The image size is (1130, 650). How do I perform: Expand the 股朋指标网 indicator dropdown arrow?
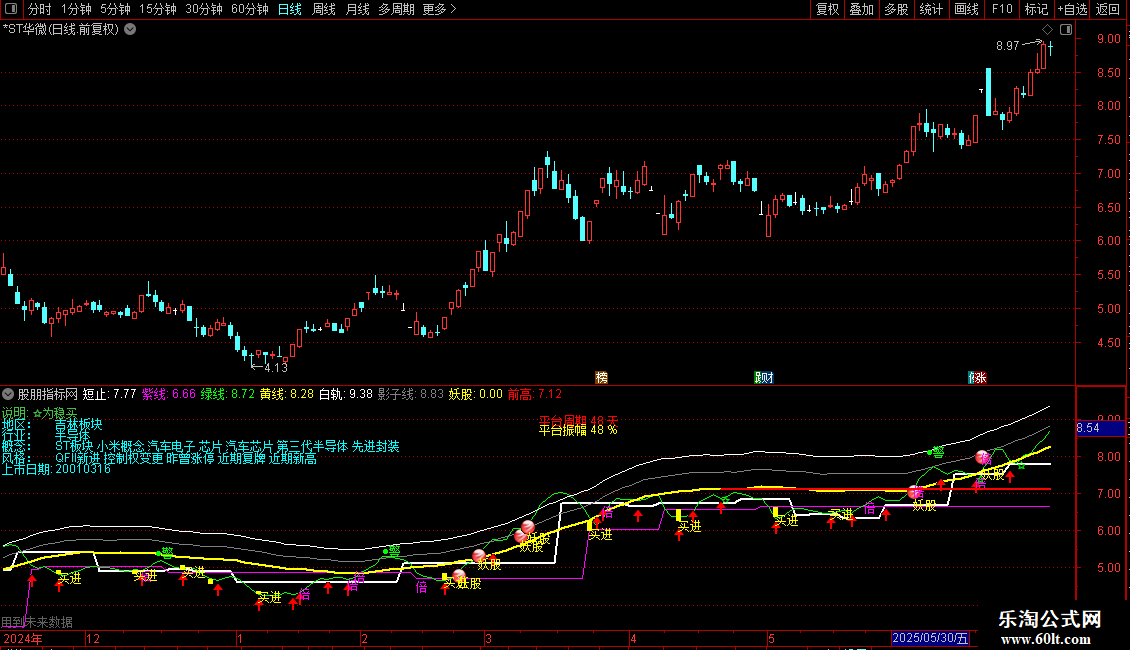click(8, 394)
